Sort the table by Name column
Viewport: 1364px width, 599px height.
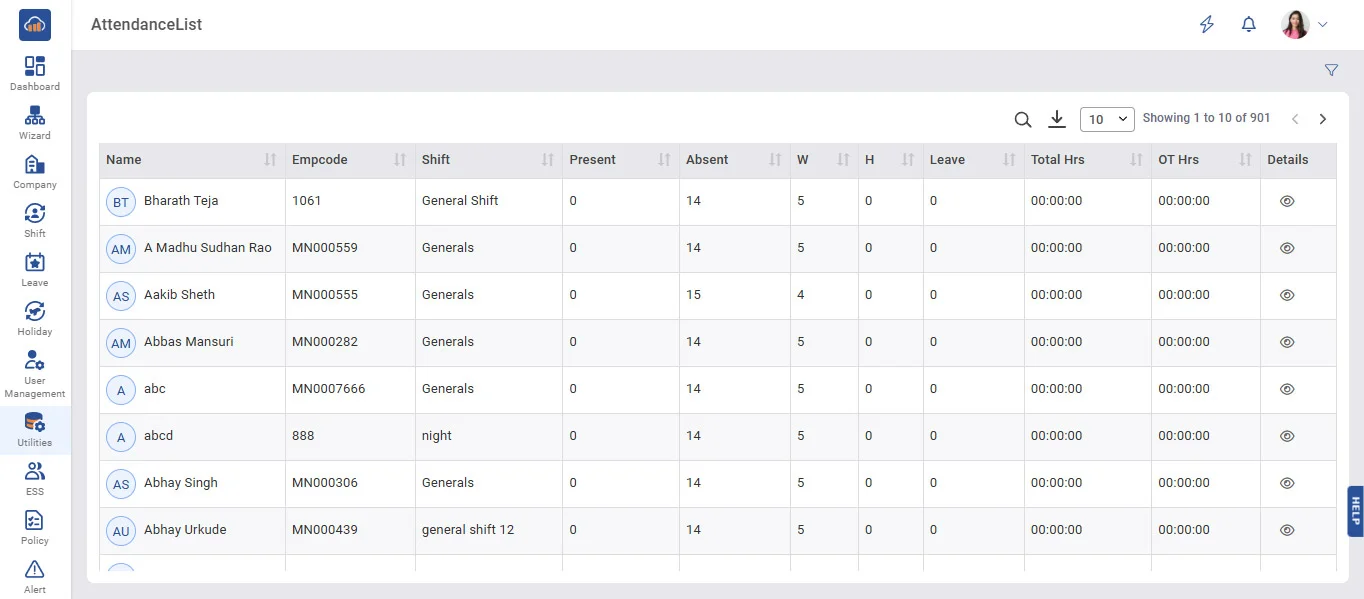point(270,160)
